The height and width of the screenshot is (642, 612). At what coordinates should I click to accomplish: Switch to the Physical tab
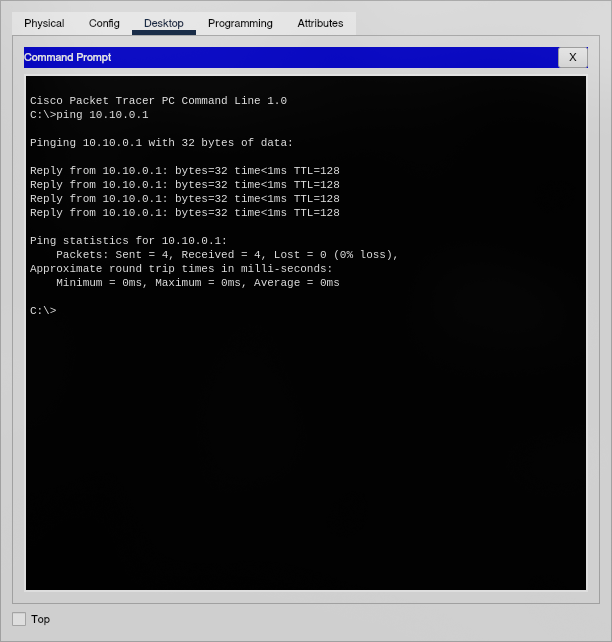click(44, 23)
